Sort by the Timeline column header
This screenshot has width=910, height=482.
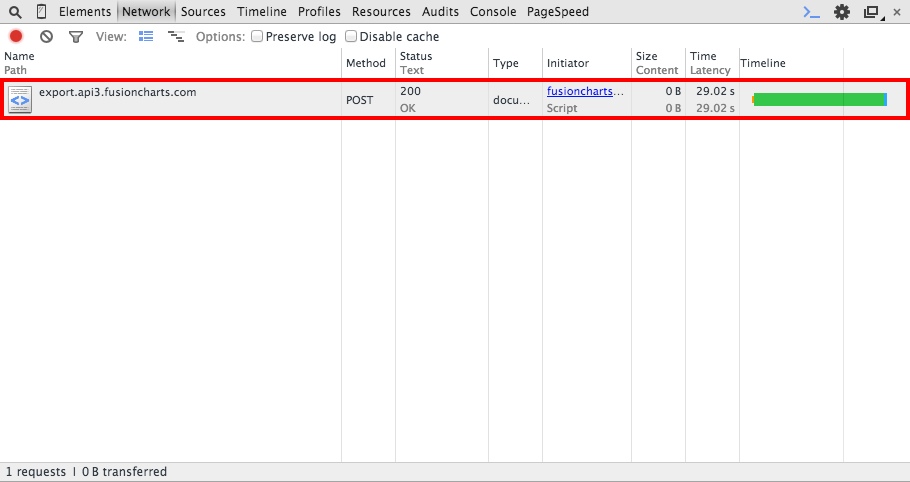click(763, 63)
